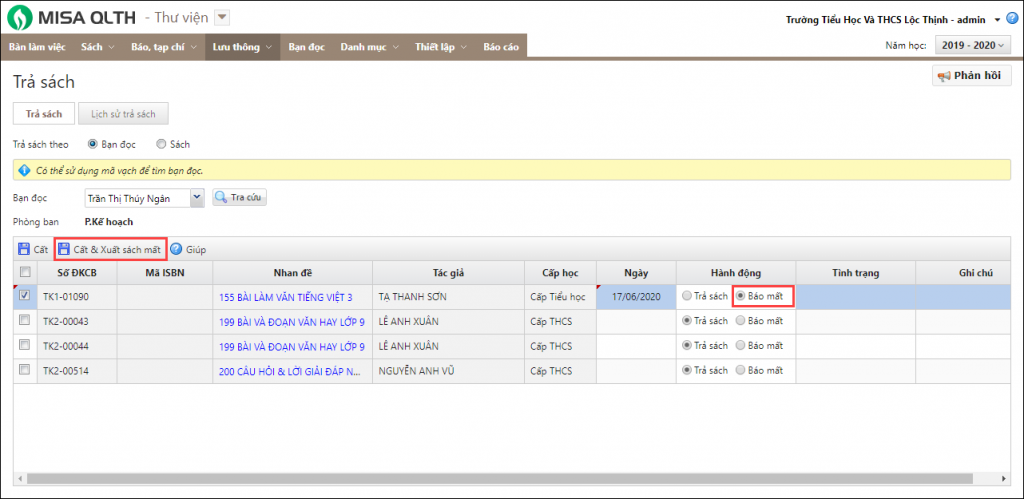Image resolution: width=1024 pixels, height=499 pixels.
Task: Expand the Thiết lập menu
Action: 441,47
